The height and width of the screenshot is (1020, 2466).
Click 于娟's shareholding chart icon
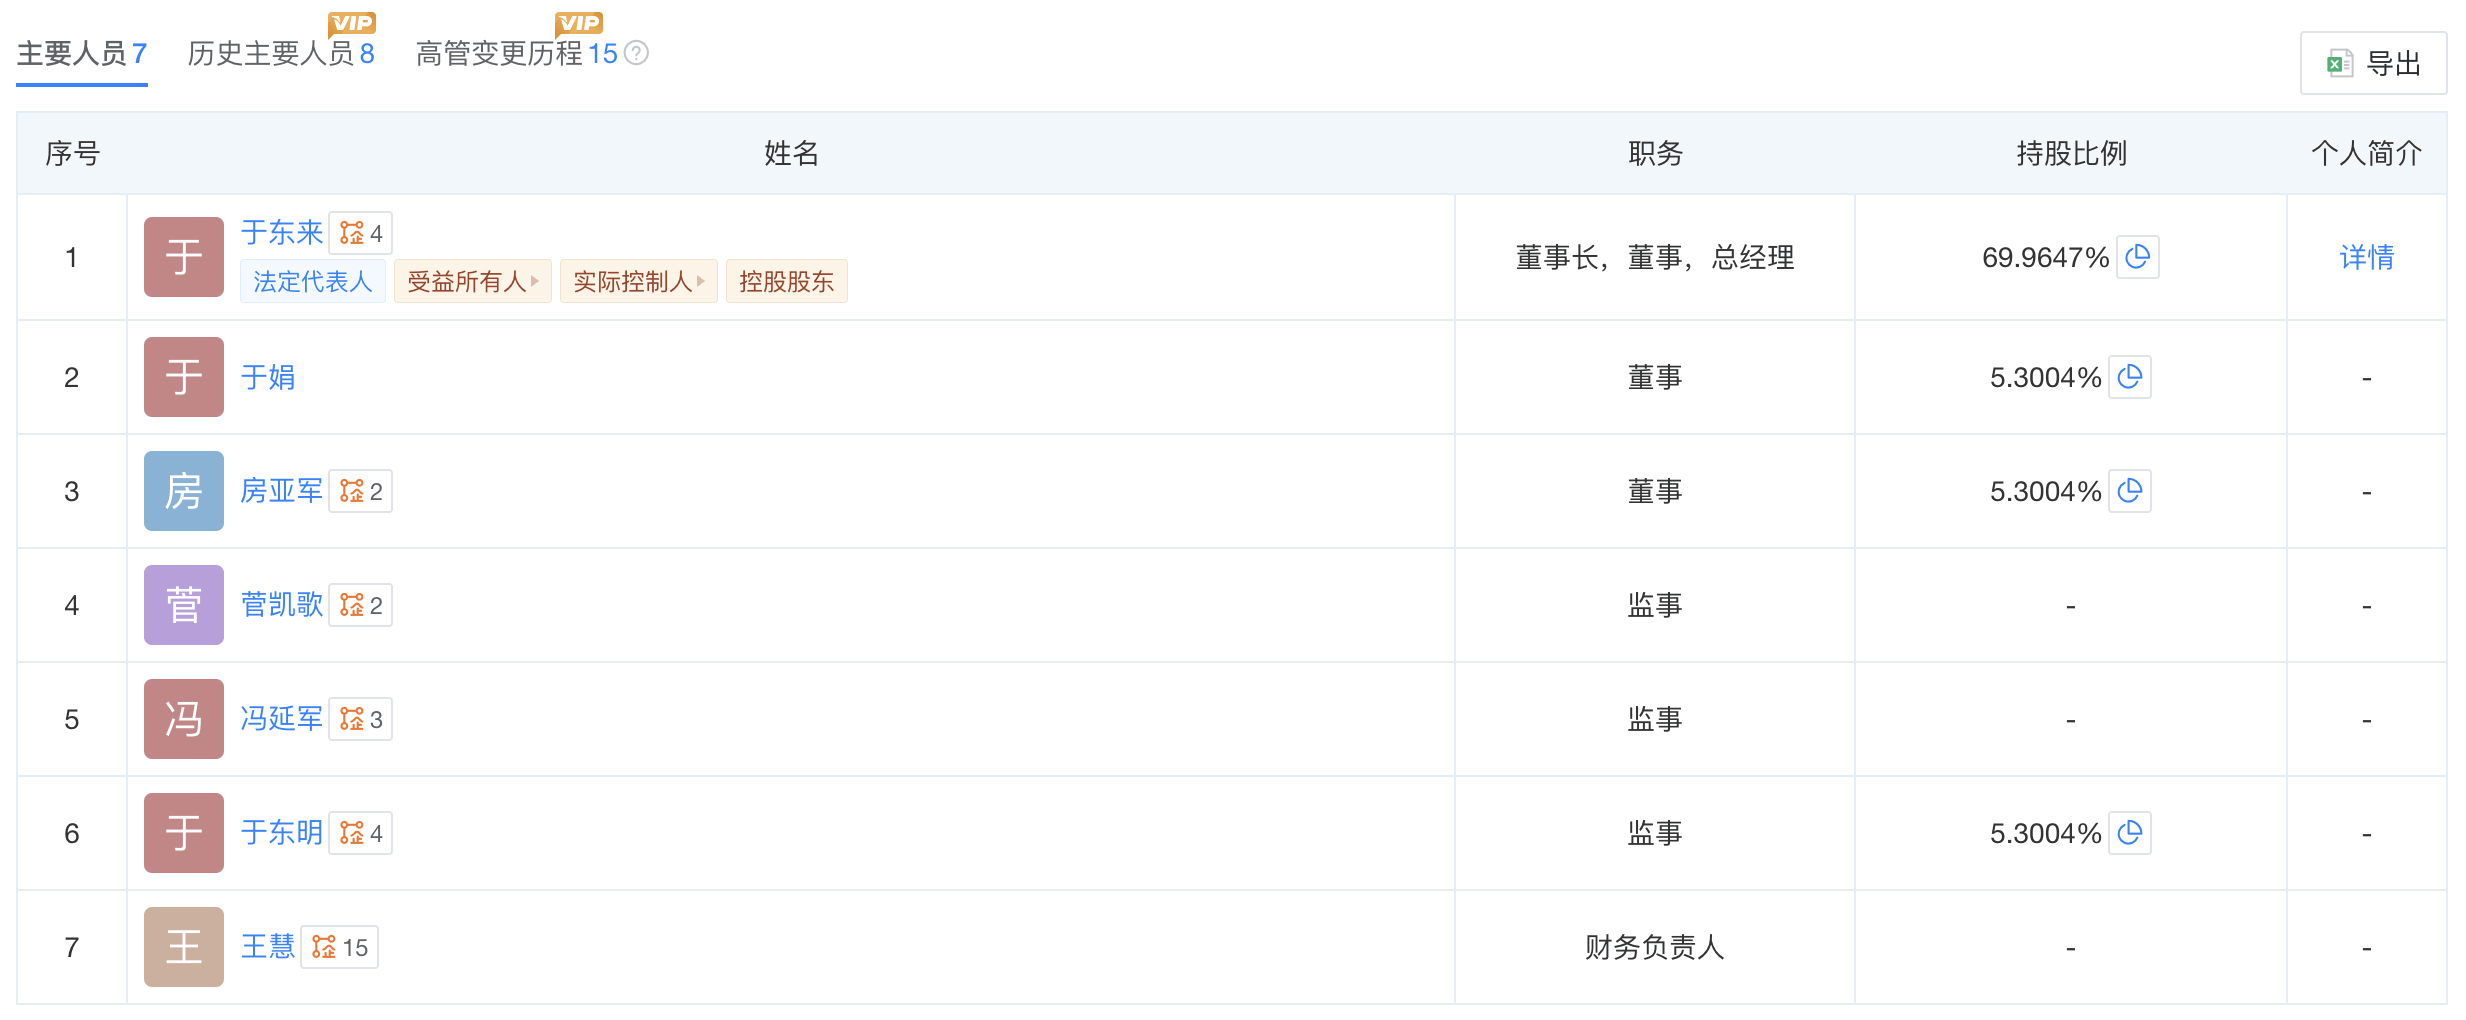coord(2129,377)
